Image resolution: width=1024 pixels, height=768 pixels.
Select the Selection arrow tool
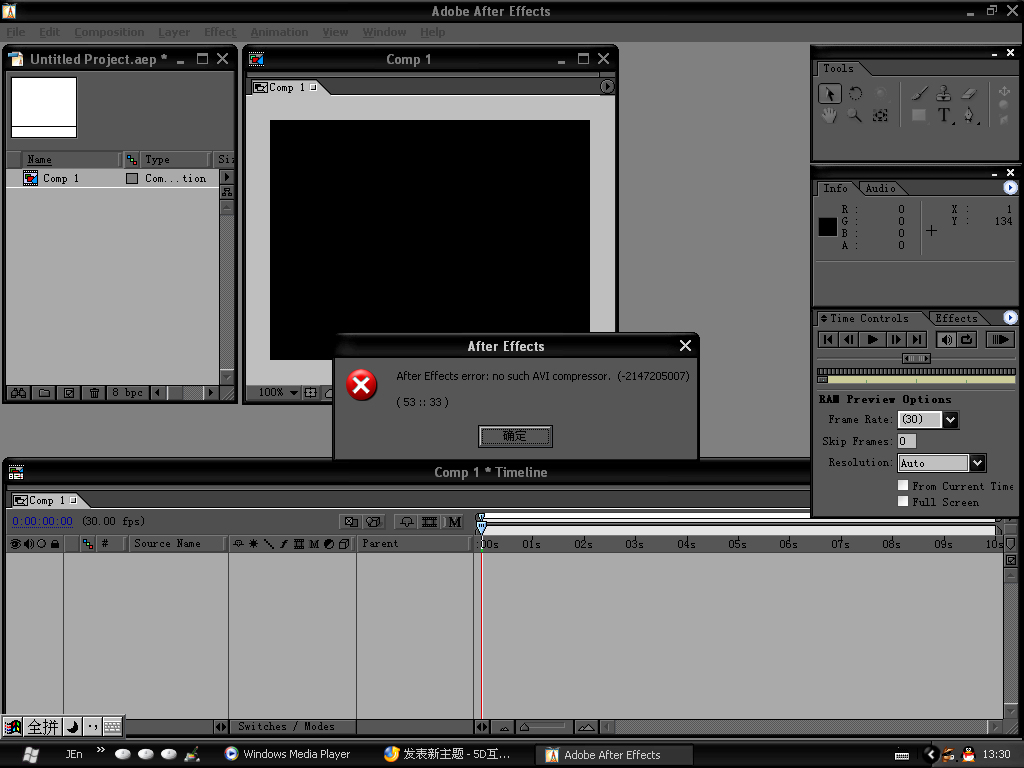[829, 94]
